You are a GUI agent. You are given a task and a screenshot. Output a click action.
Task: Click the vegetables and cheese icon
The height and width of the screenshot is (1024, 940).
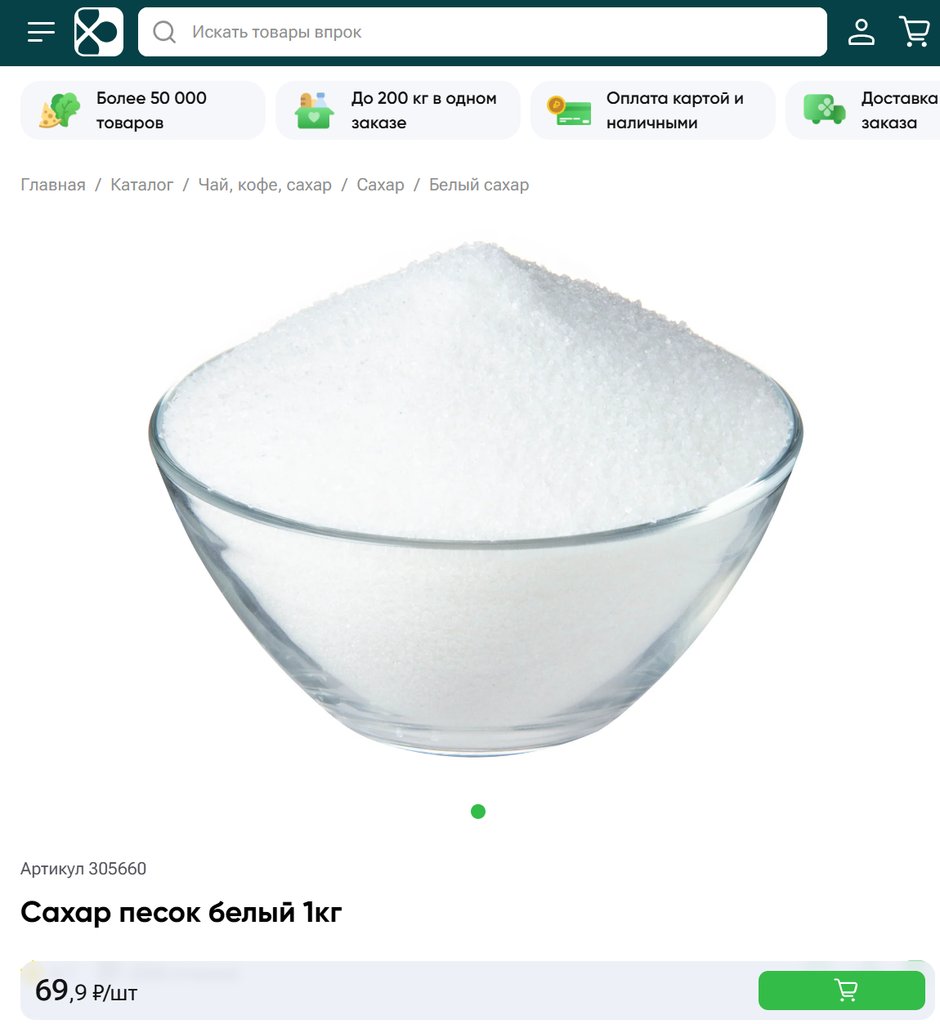click(59, 110)
